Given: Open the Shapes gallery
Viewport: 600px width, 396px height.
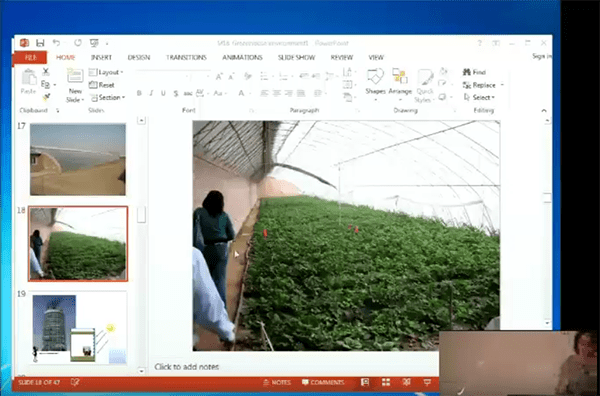Looking at the screenshot, I should tap(375, 84).
